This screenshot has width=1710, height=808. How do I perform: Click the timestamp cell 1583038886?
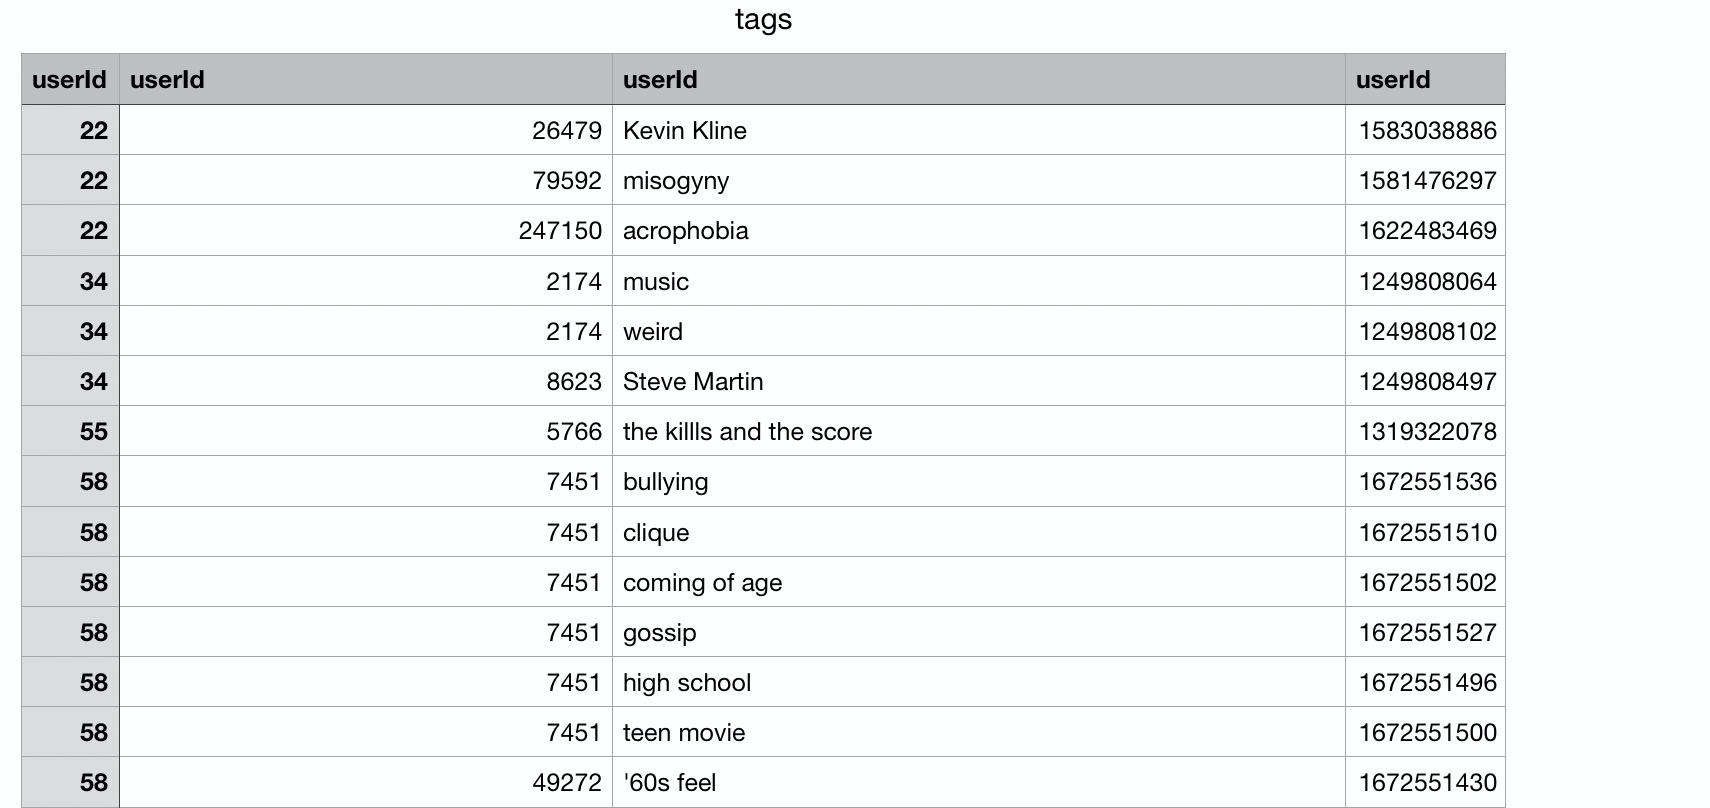1427,131
